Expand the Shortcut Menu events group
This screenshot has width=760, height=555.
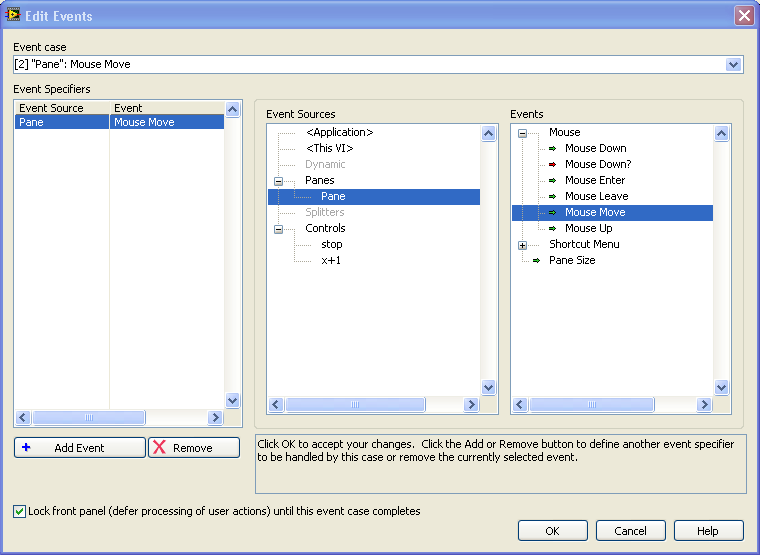[522, 245]
